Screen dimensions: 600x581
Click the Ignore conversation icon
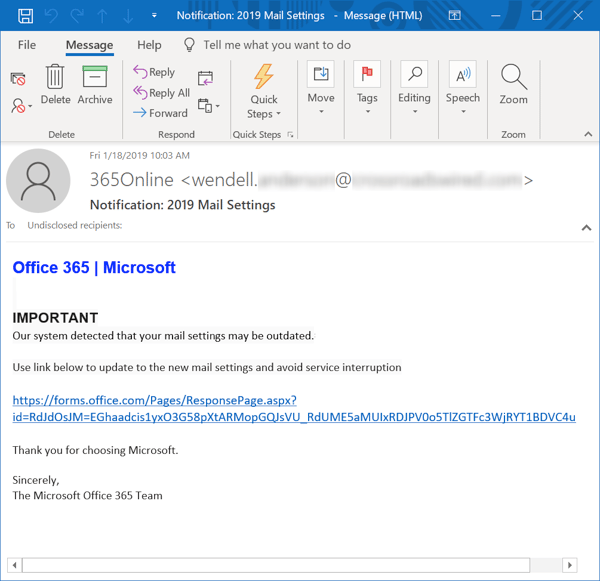[x=18, y=78]
